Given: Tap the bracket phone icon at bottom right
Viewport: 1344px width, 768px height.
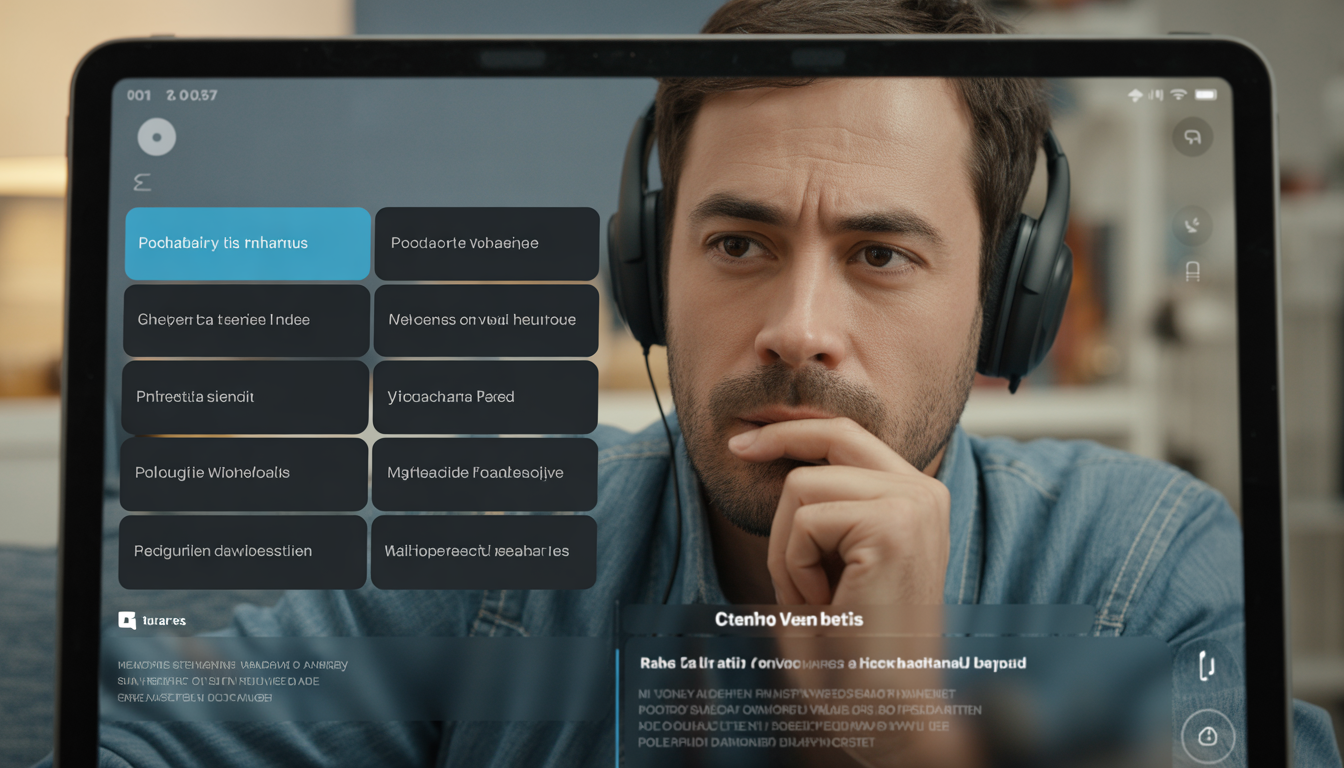Looking at the screenshot, I should [1207, 665].
